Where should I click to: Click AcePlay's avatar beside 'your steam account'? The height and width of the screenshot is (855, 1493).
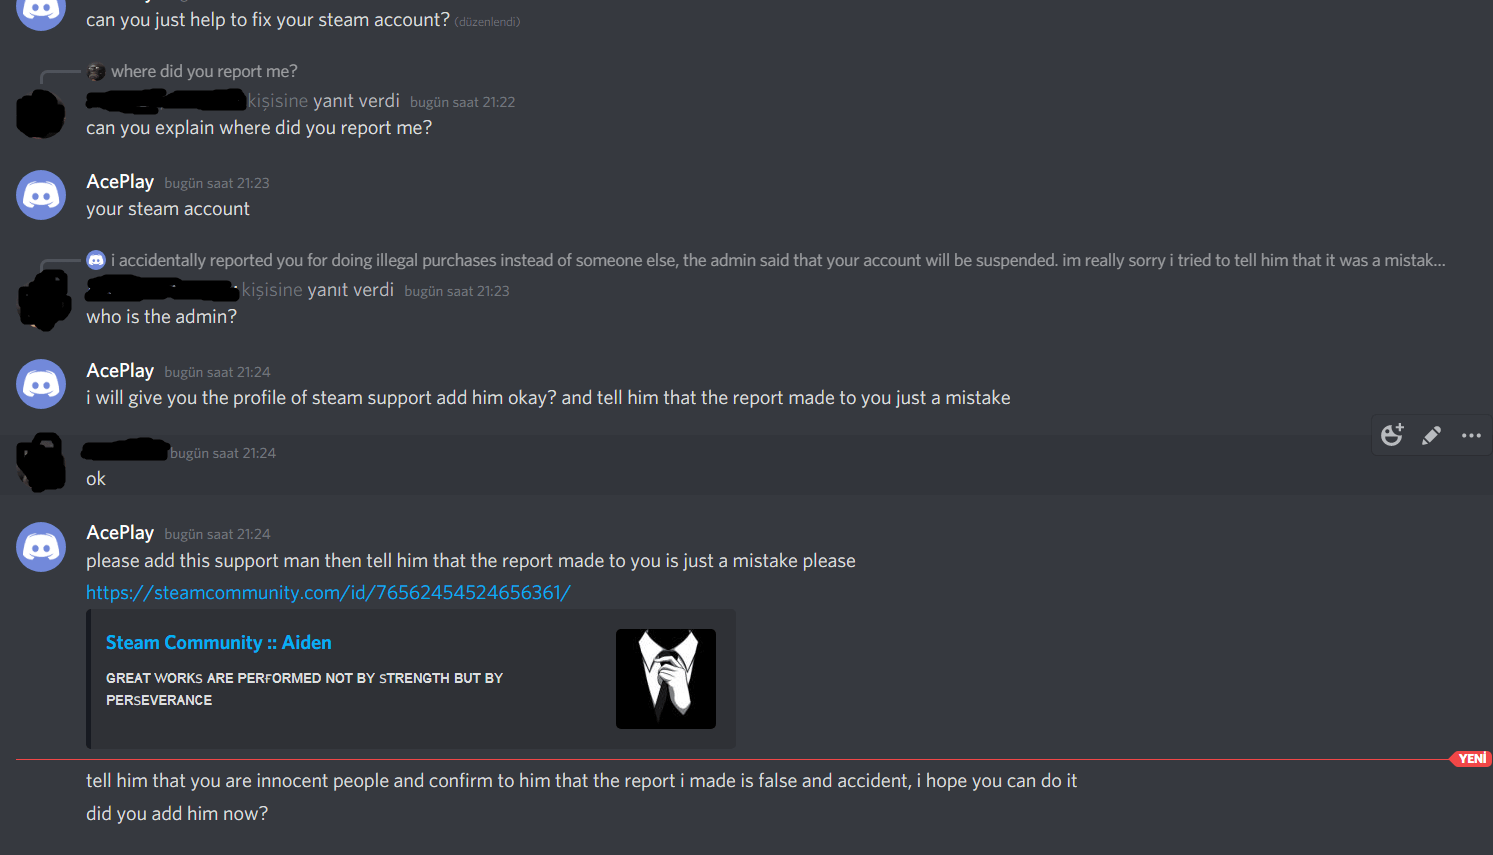(41, 195)
